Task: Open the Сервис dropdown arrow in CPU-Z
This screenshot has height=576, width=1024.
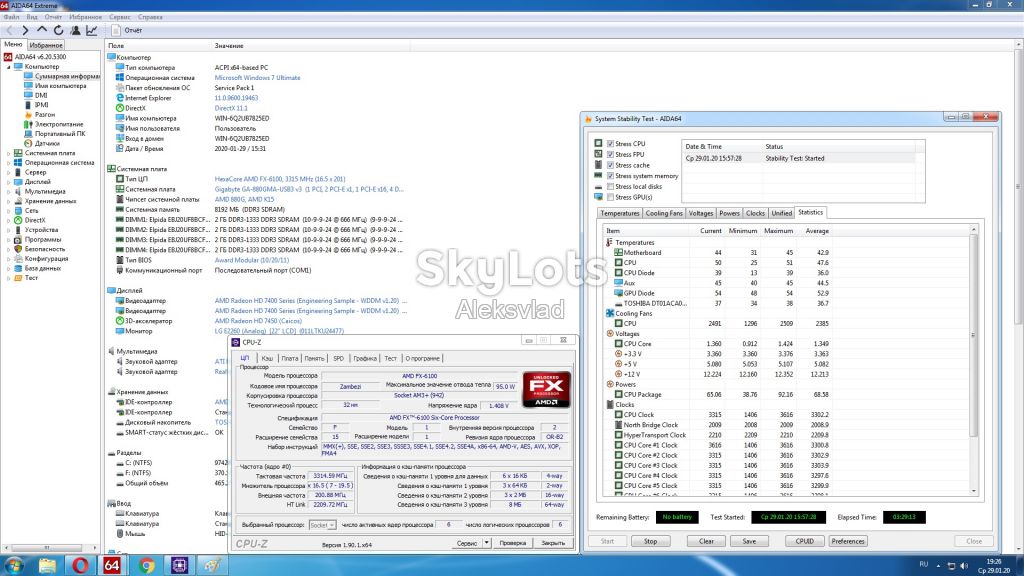Action: point(487,543)
